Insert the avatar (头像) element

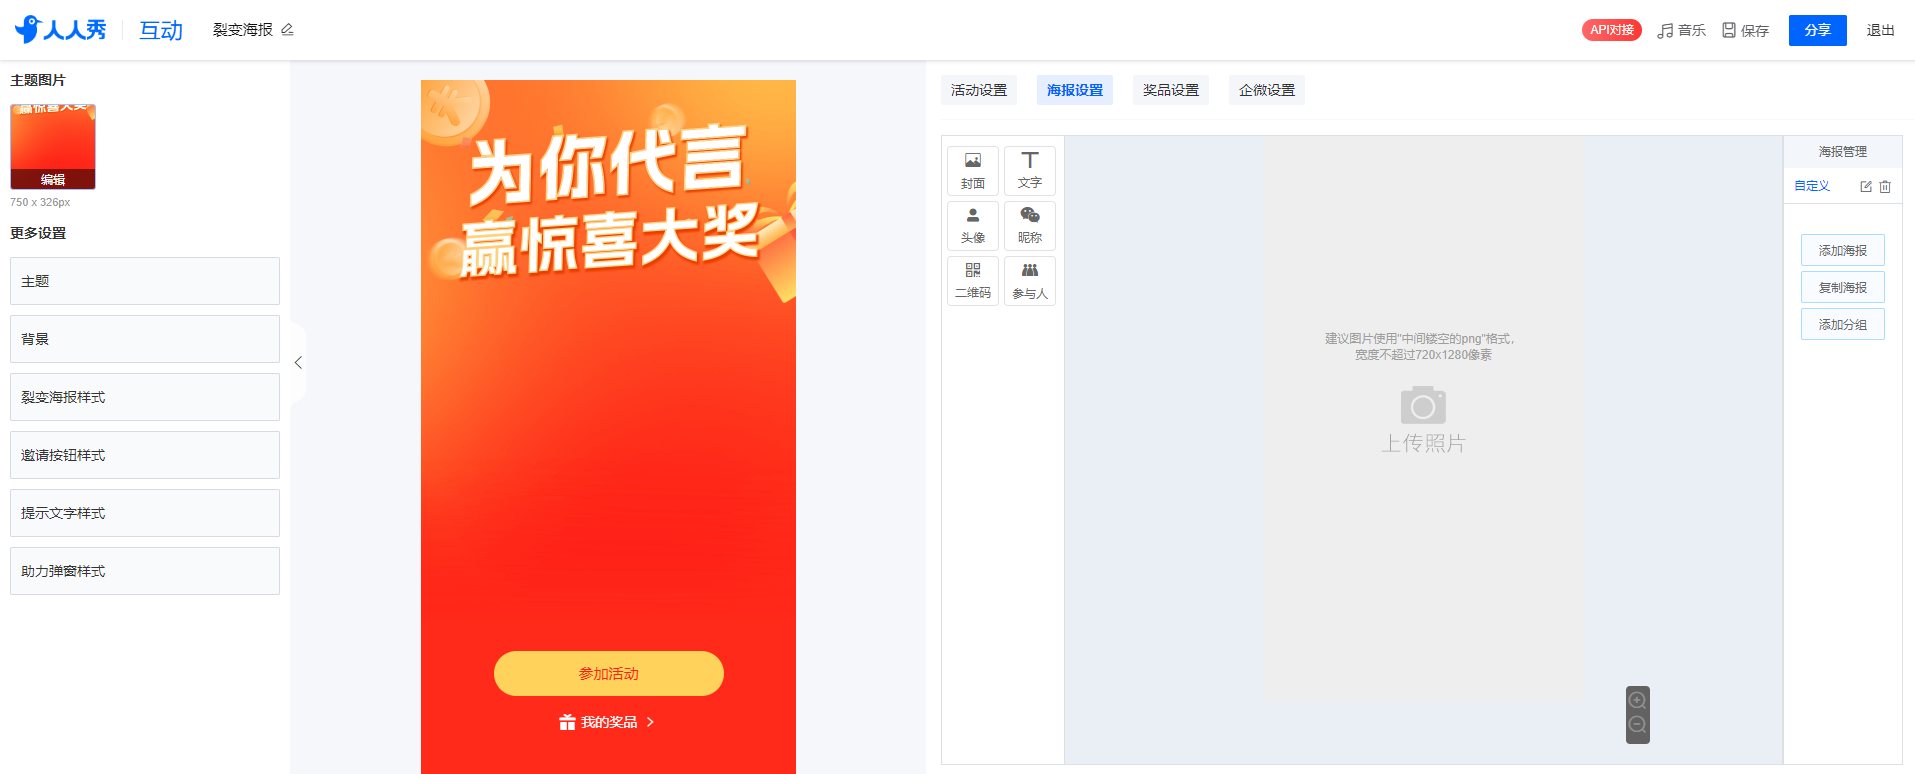click(x=972, y=225)
